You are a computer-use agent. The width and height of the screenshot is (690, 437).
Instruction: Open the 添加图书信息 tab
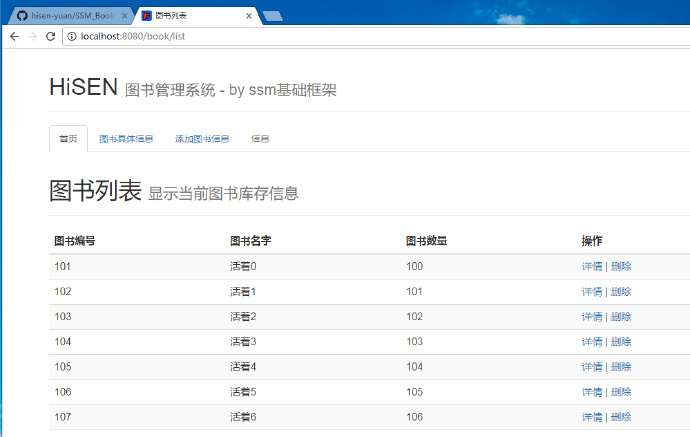pos(202,139)
